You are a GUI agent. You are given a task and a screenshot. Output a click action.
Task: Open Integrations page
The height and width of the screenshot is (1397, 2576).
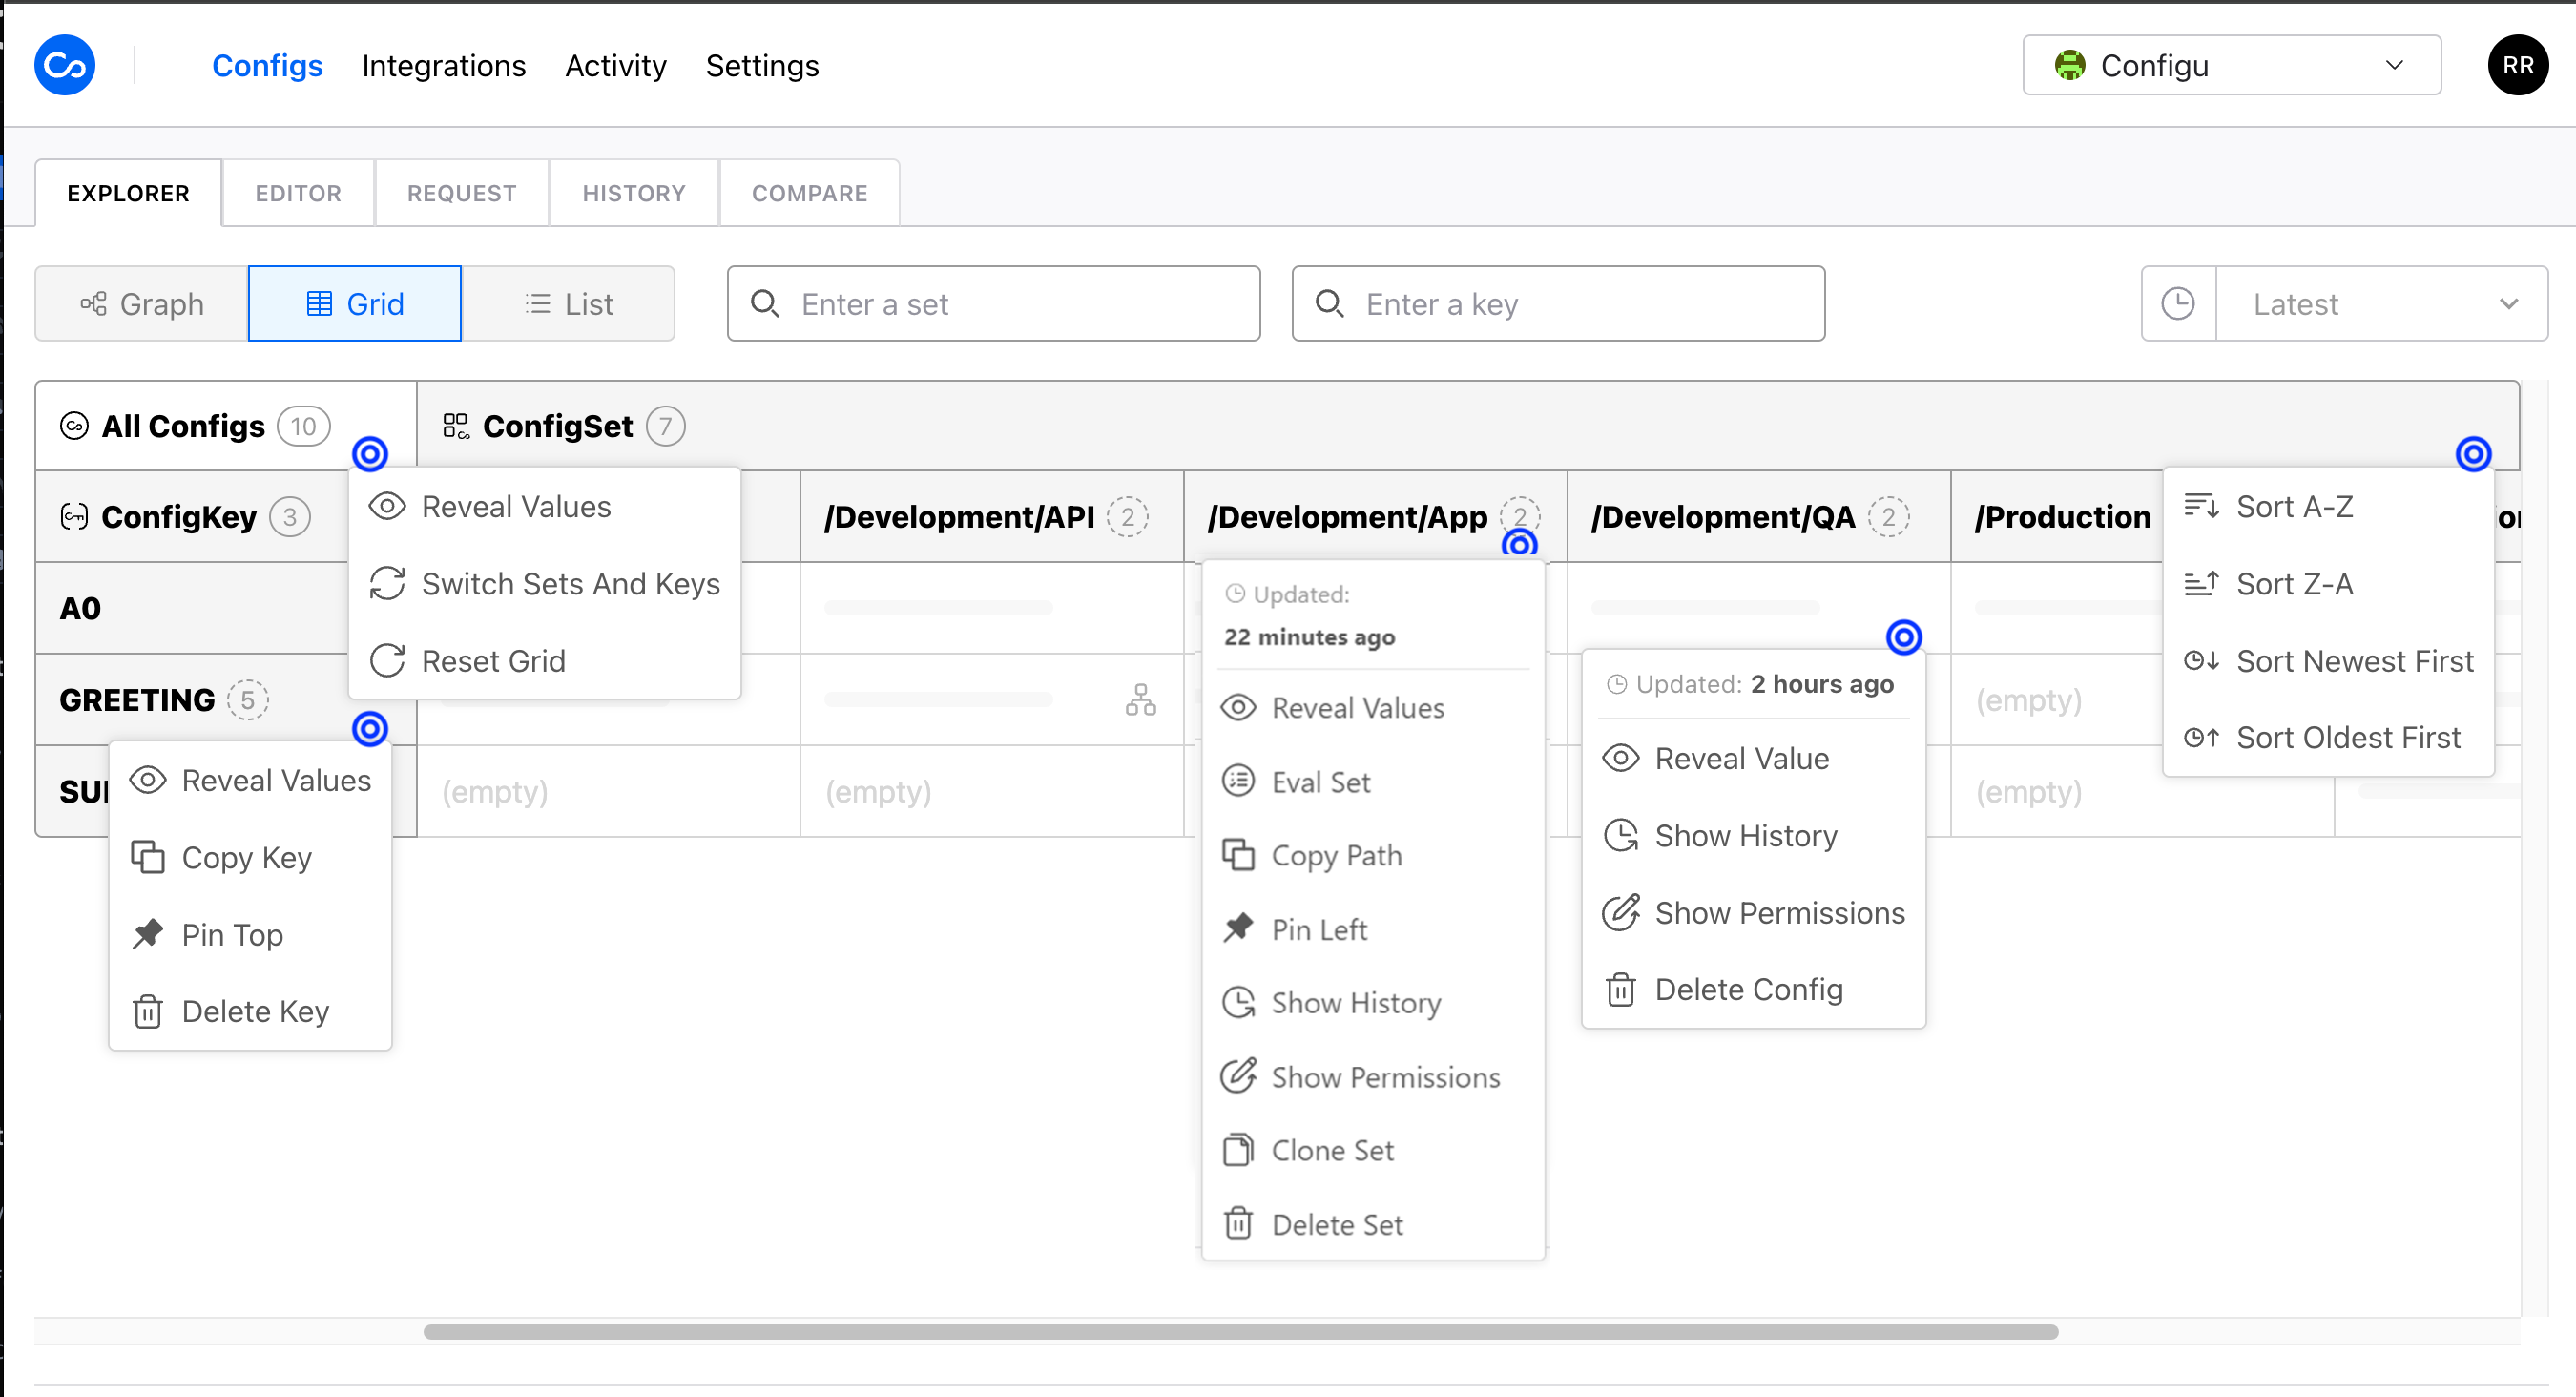(443, 66)
